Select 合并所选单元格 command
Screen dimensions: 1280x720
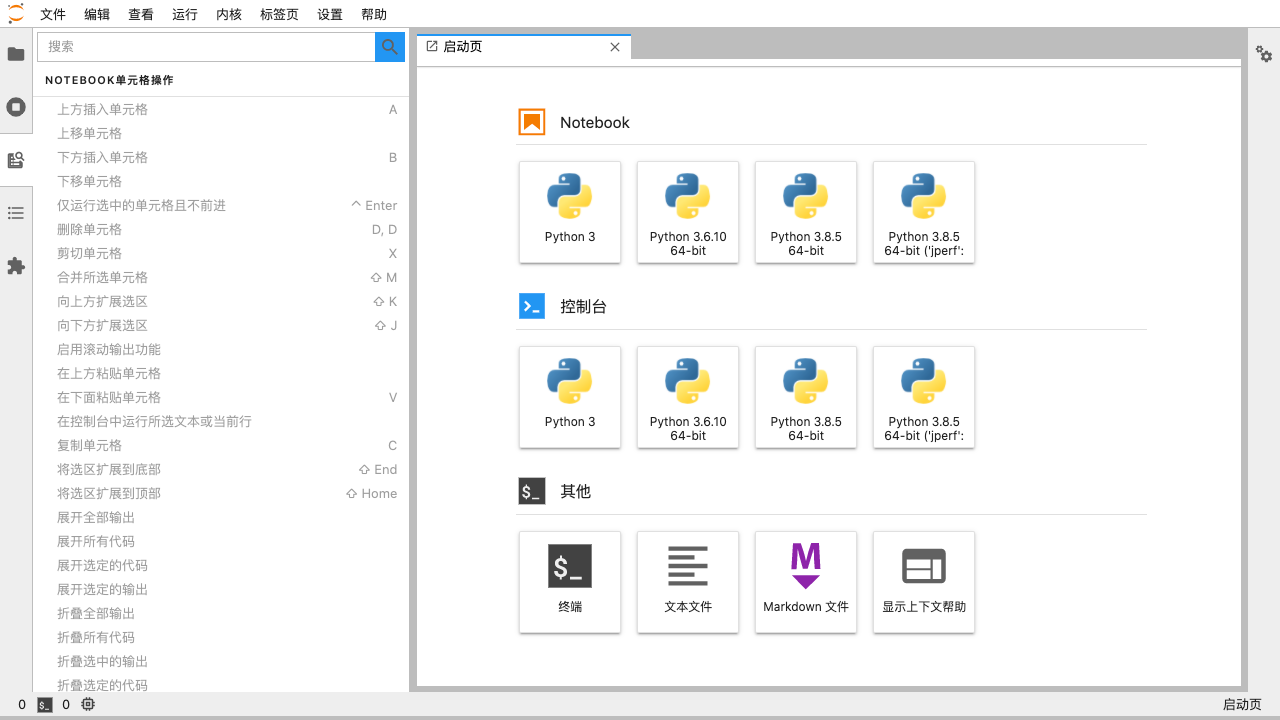coord(200,277)
